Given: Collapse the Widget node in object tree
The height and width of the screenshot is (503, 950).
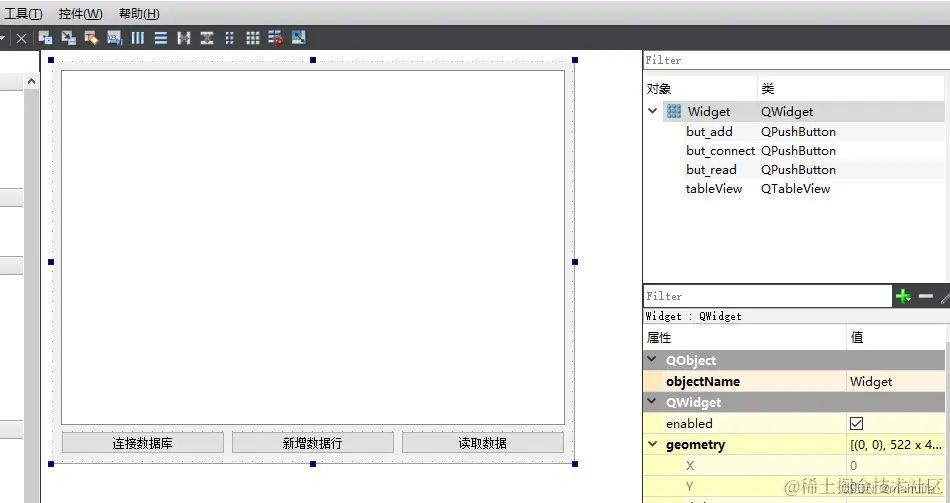Looking at the screenshot, I should 653,111.
